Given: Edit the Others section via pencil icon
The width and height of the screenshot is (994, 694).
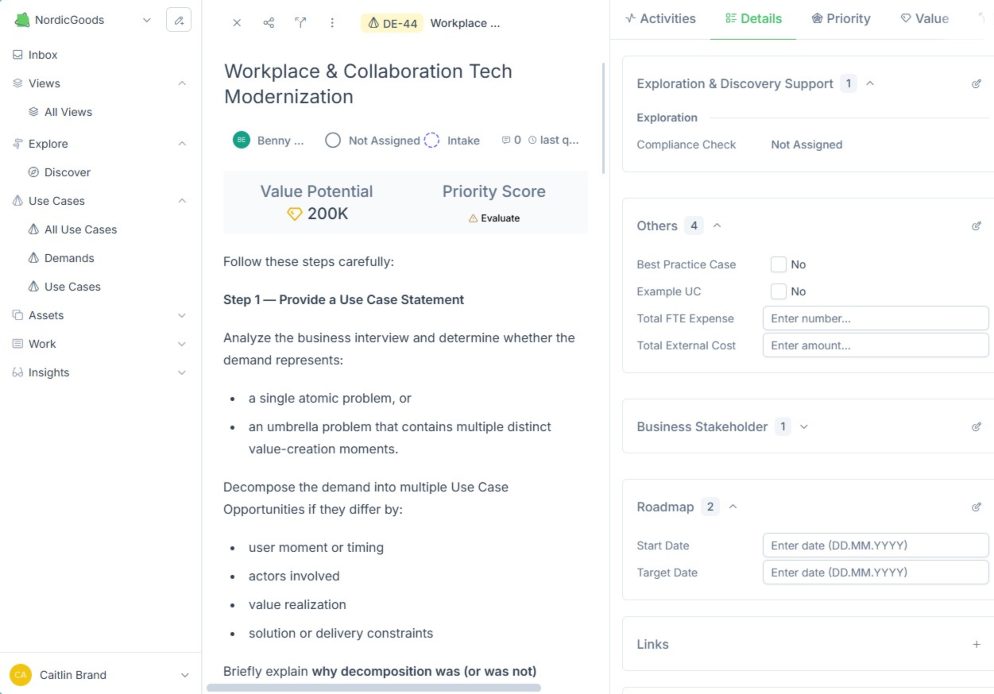Looking at the screenshot, I should point(976,226).
